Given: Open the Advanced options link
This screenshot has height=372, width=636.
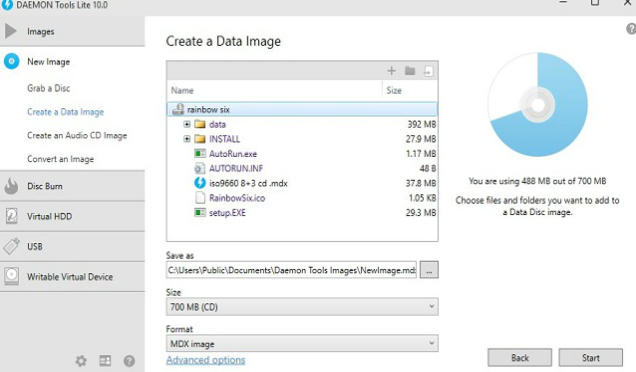Looking at the screenshot, I should [206, 360].
